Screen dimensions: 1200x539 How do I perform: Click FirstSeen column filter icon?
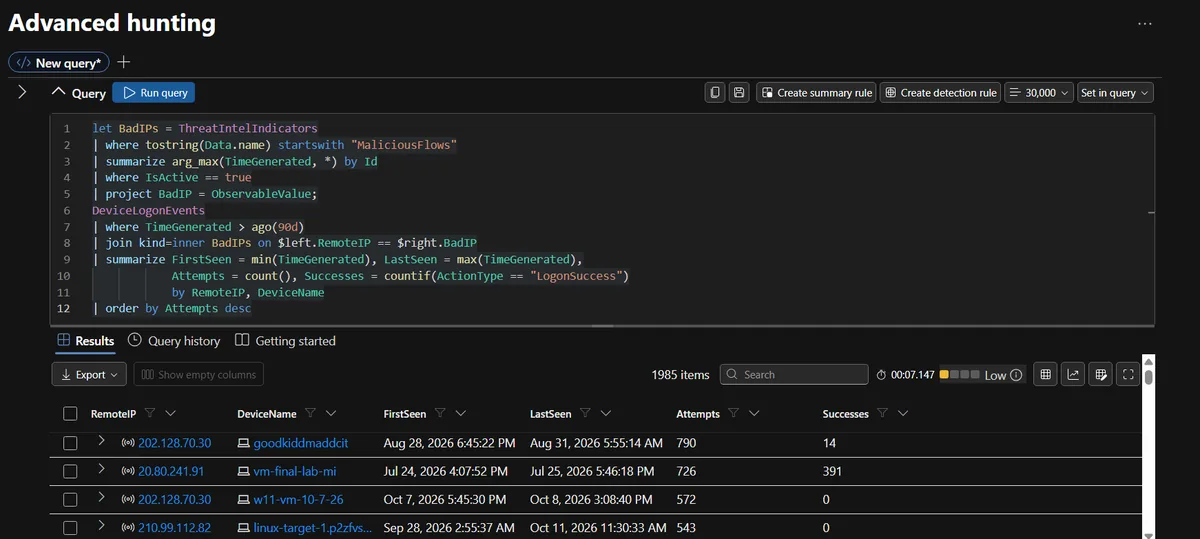coord(440,413)
